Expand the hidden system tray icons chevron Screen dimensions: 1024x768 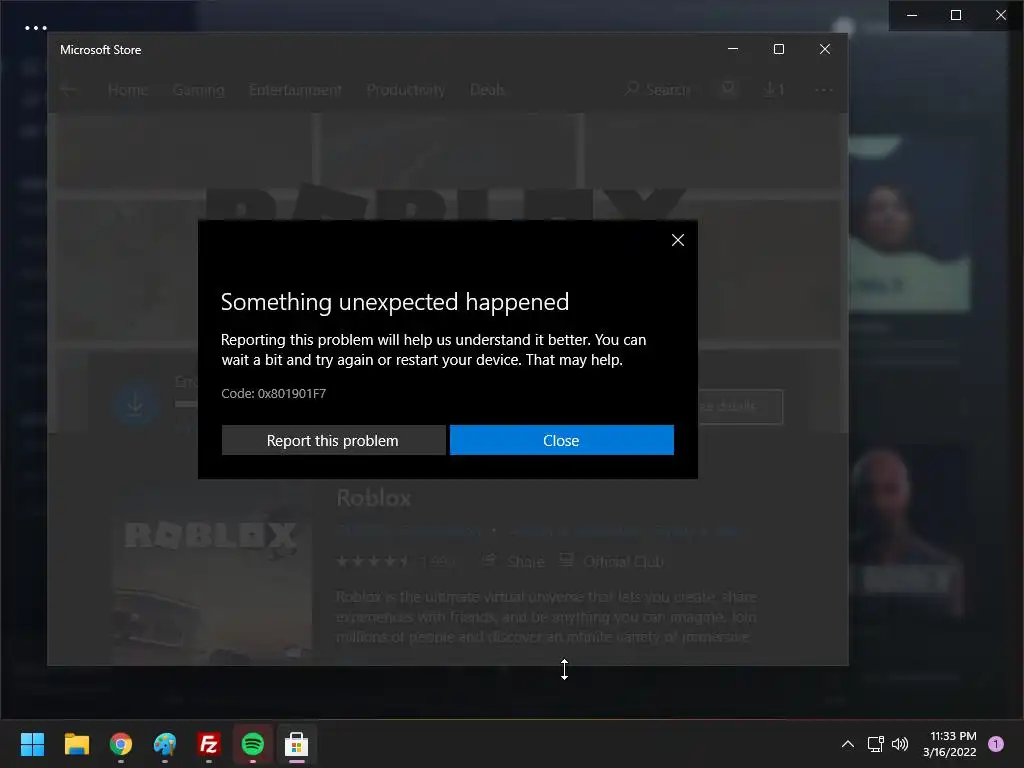(848, 744)
